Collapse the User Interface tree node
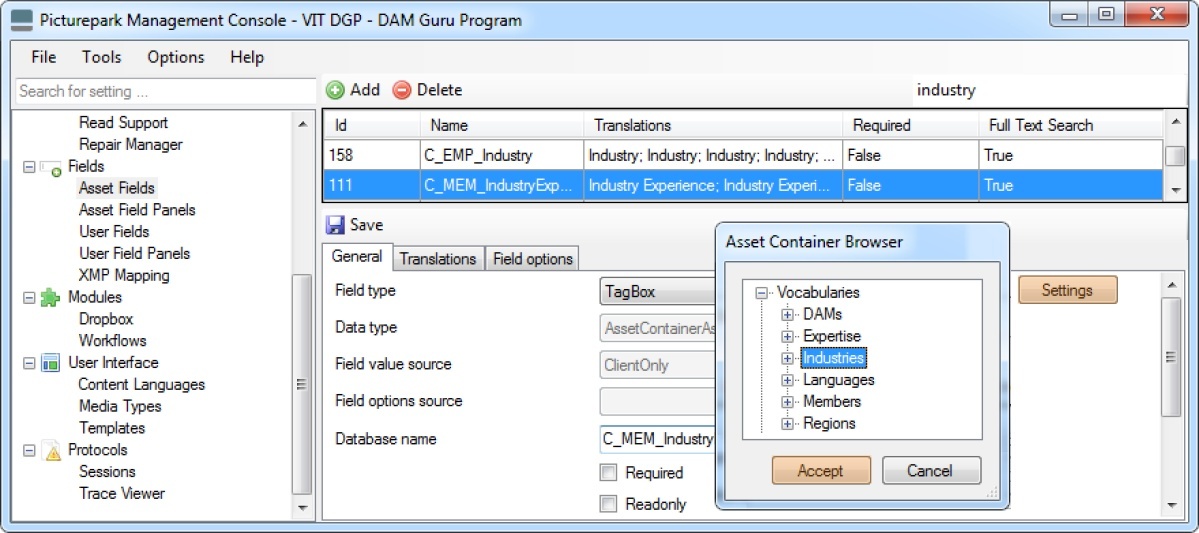The width and height of the screenshot is (1199, 533). (x=29, y=362)
